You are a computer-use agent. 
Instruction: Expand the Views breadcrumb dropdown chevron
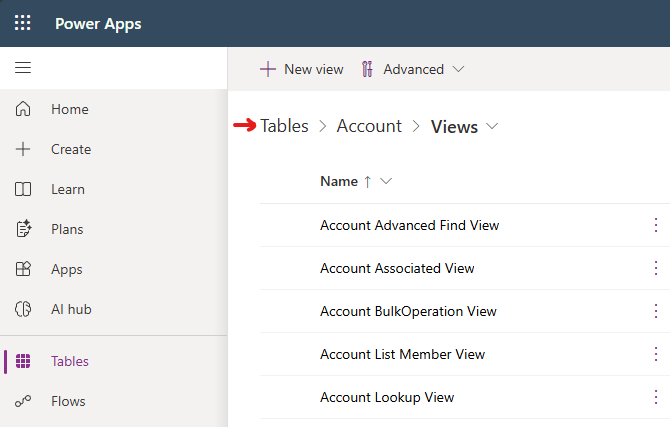[492, 127]
